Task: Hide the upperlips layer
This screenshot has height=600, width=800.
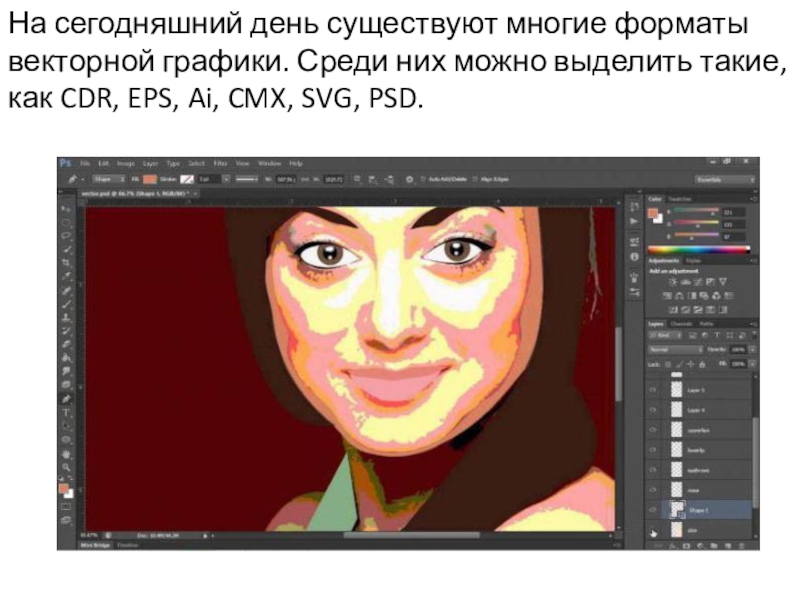Action: pos(653,430)
